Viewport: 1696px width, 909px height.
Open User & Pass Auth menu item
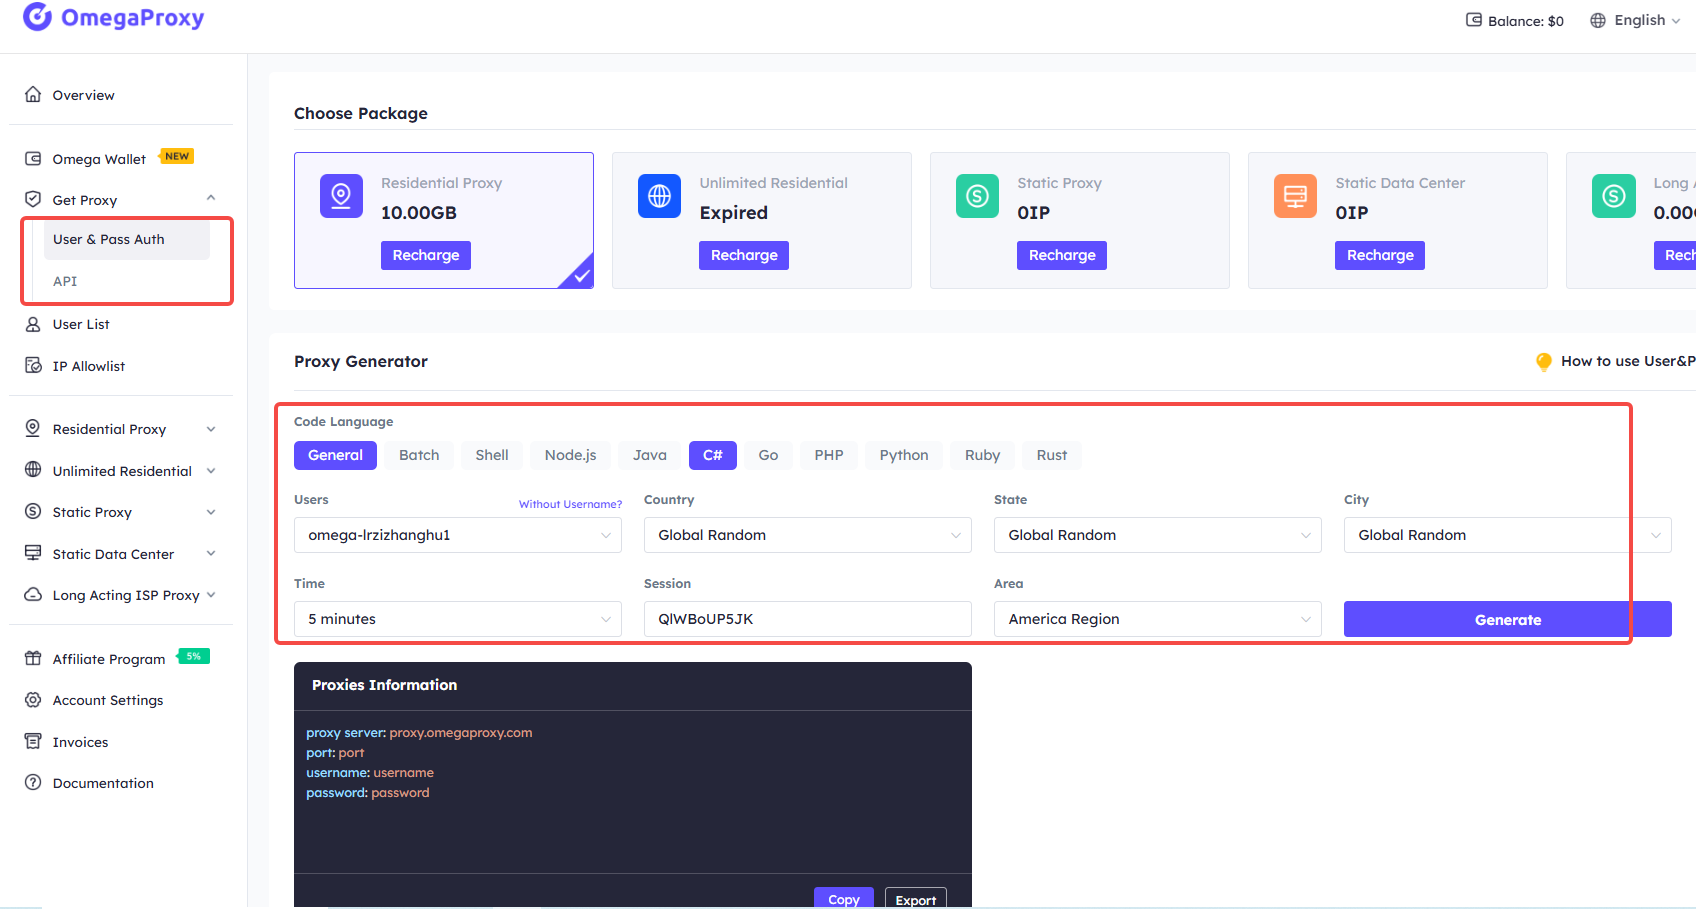(127, 240)
